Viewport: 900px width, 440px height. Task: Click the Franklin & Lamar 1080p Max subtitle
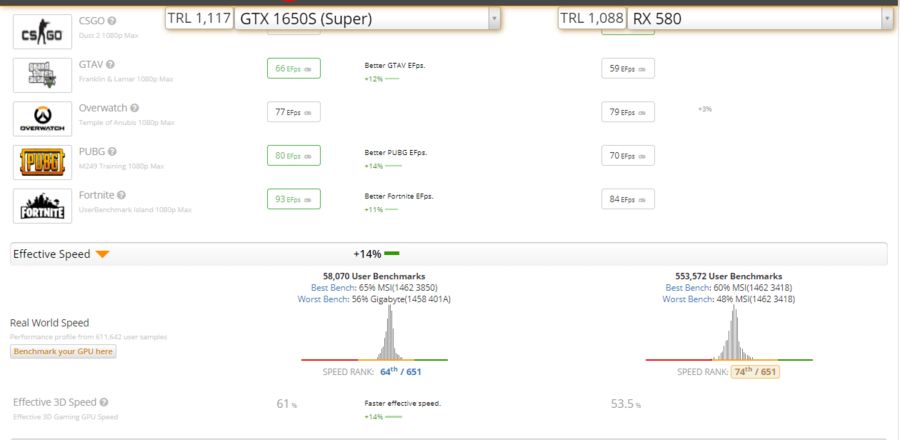[126, 79]
